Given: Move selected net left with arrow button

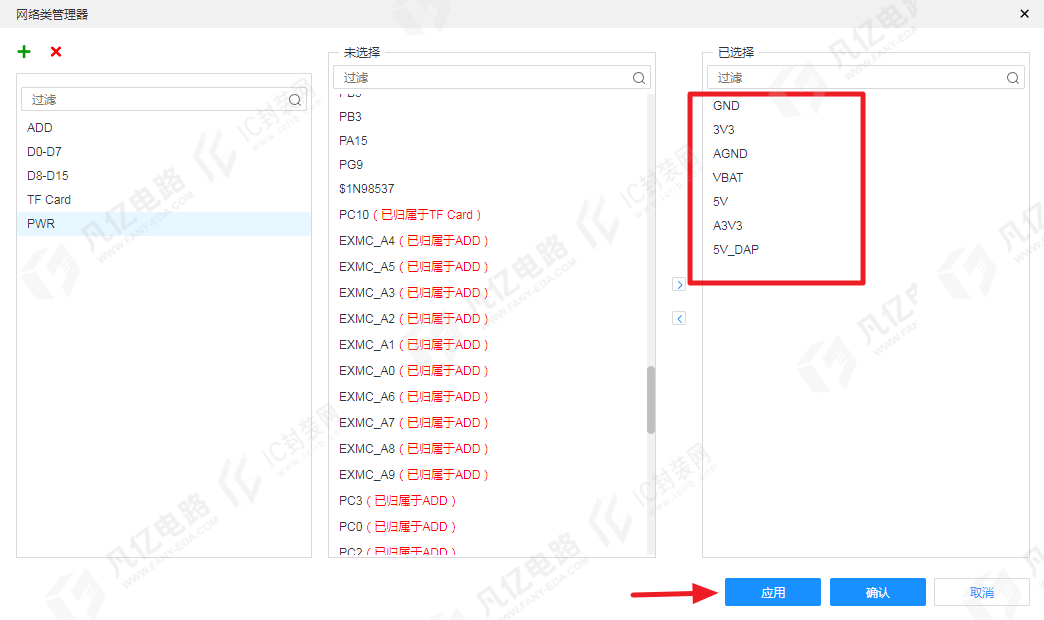Looking at the screenshot, I should pyautogui.click(x=679, y=318).
